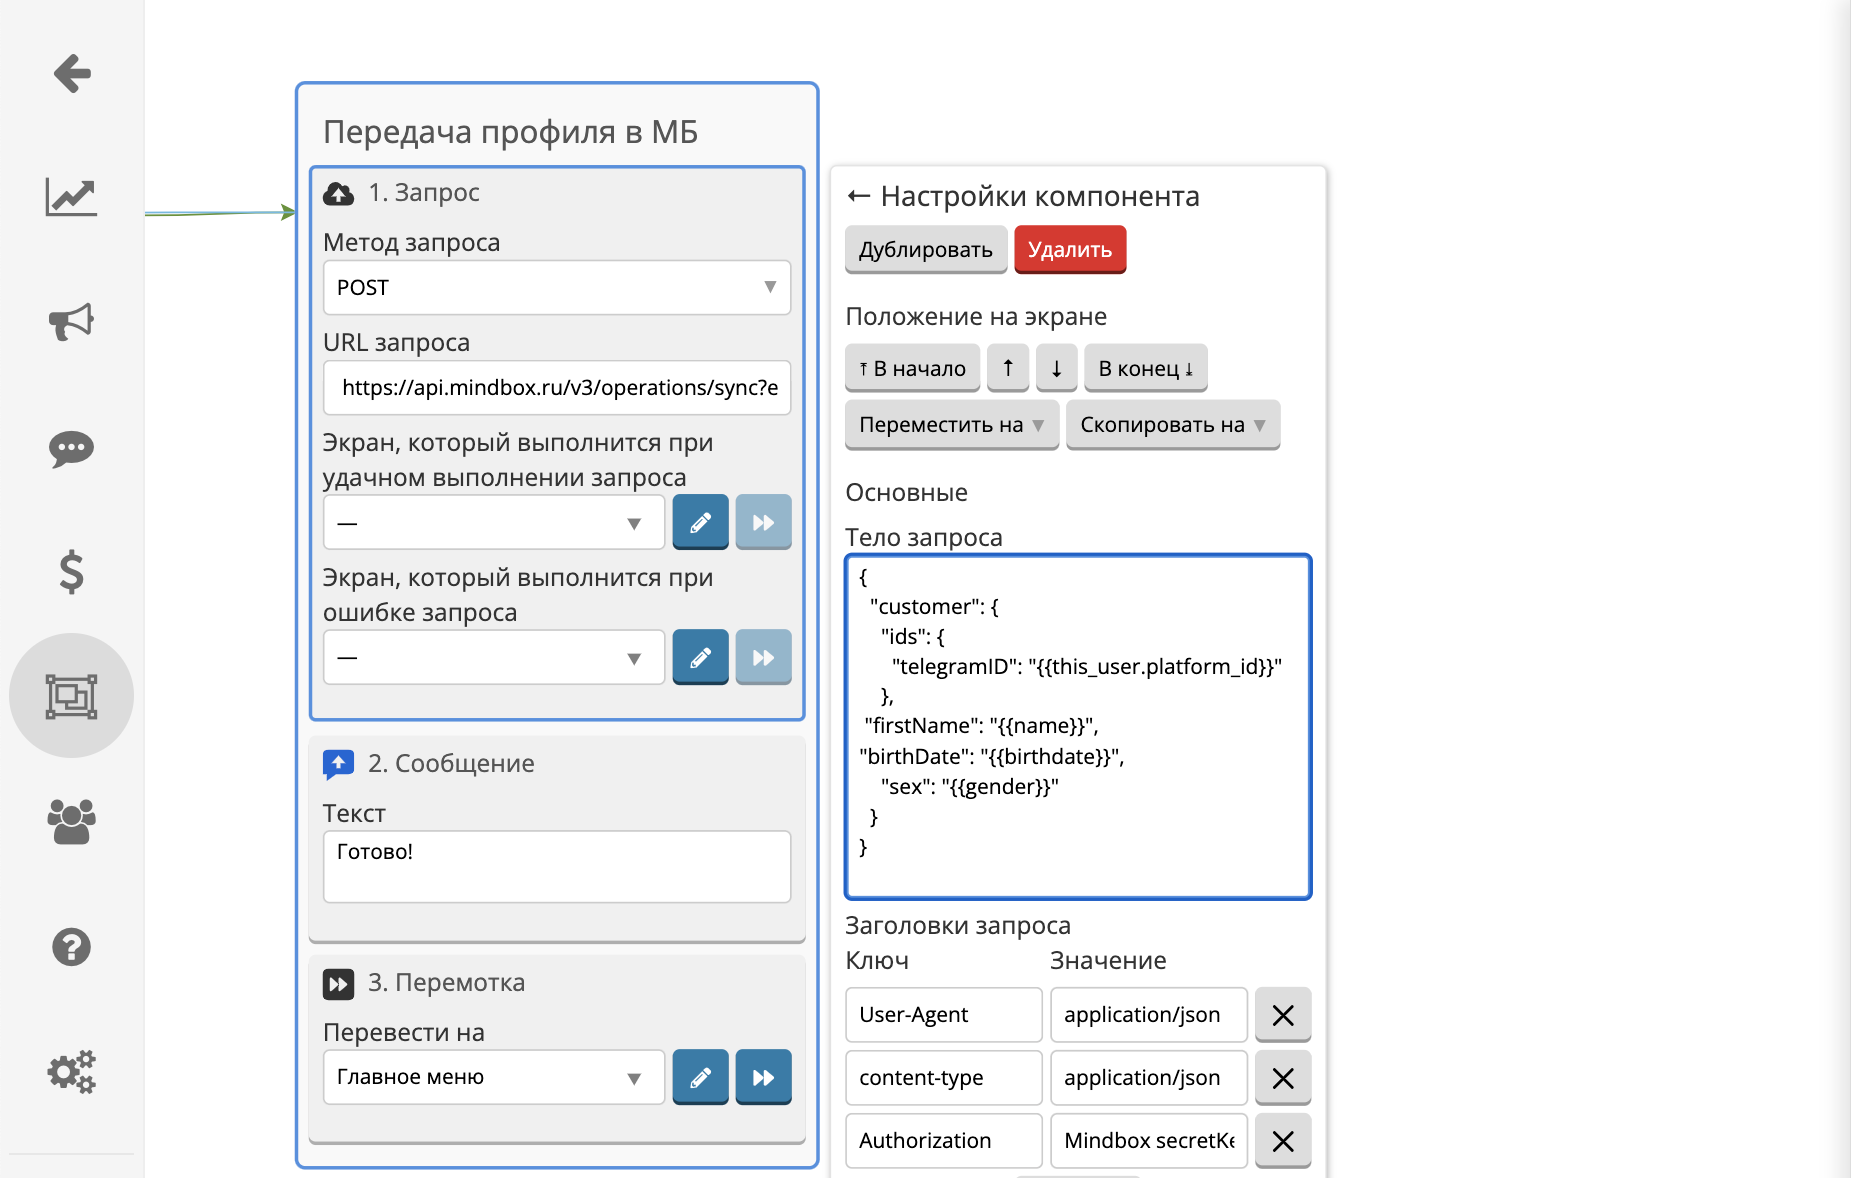Select the scenario screens editor icon

point(71,696)
